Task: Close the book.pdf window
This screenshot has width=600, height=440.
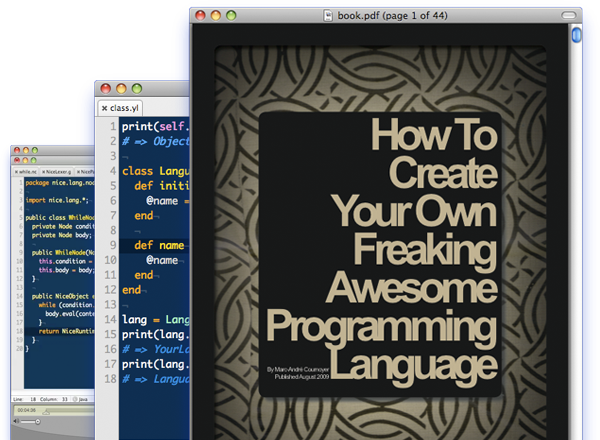Action: point(199,15)
